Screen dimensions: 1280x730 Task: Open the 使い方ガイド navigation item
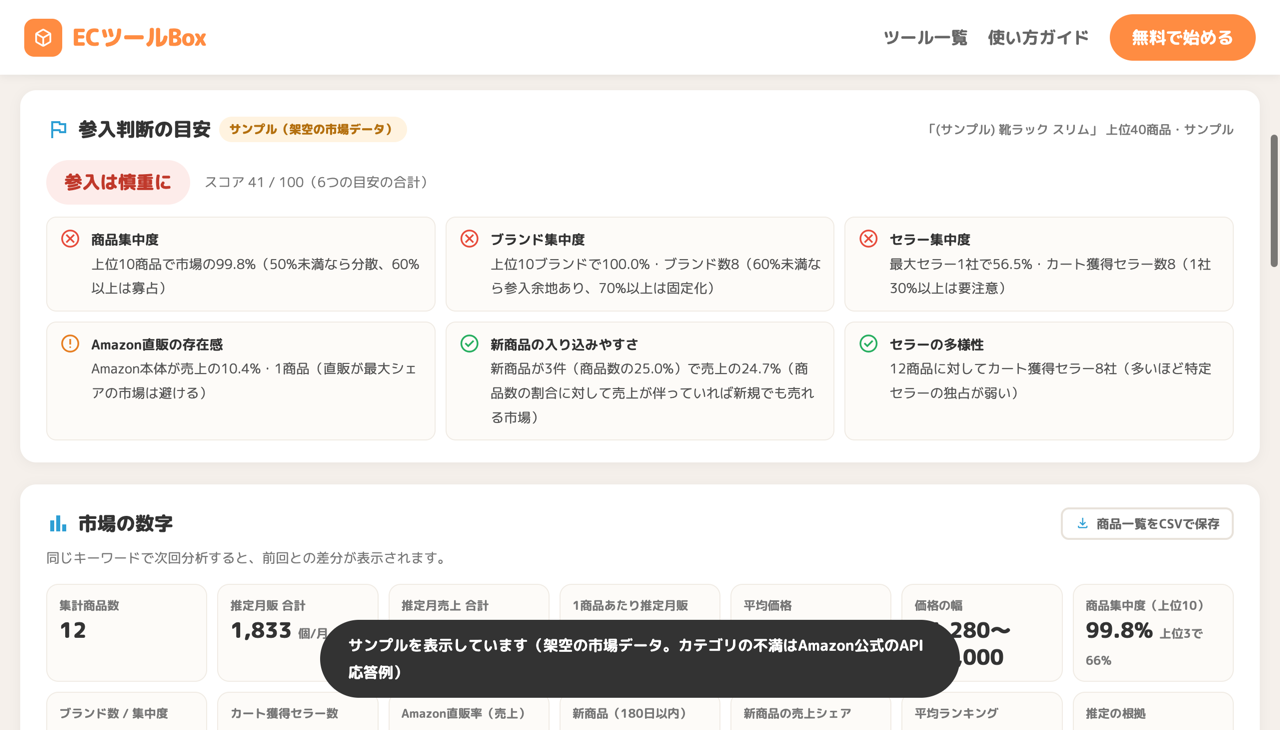[x=1038, y=38]
